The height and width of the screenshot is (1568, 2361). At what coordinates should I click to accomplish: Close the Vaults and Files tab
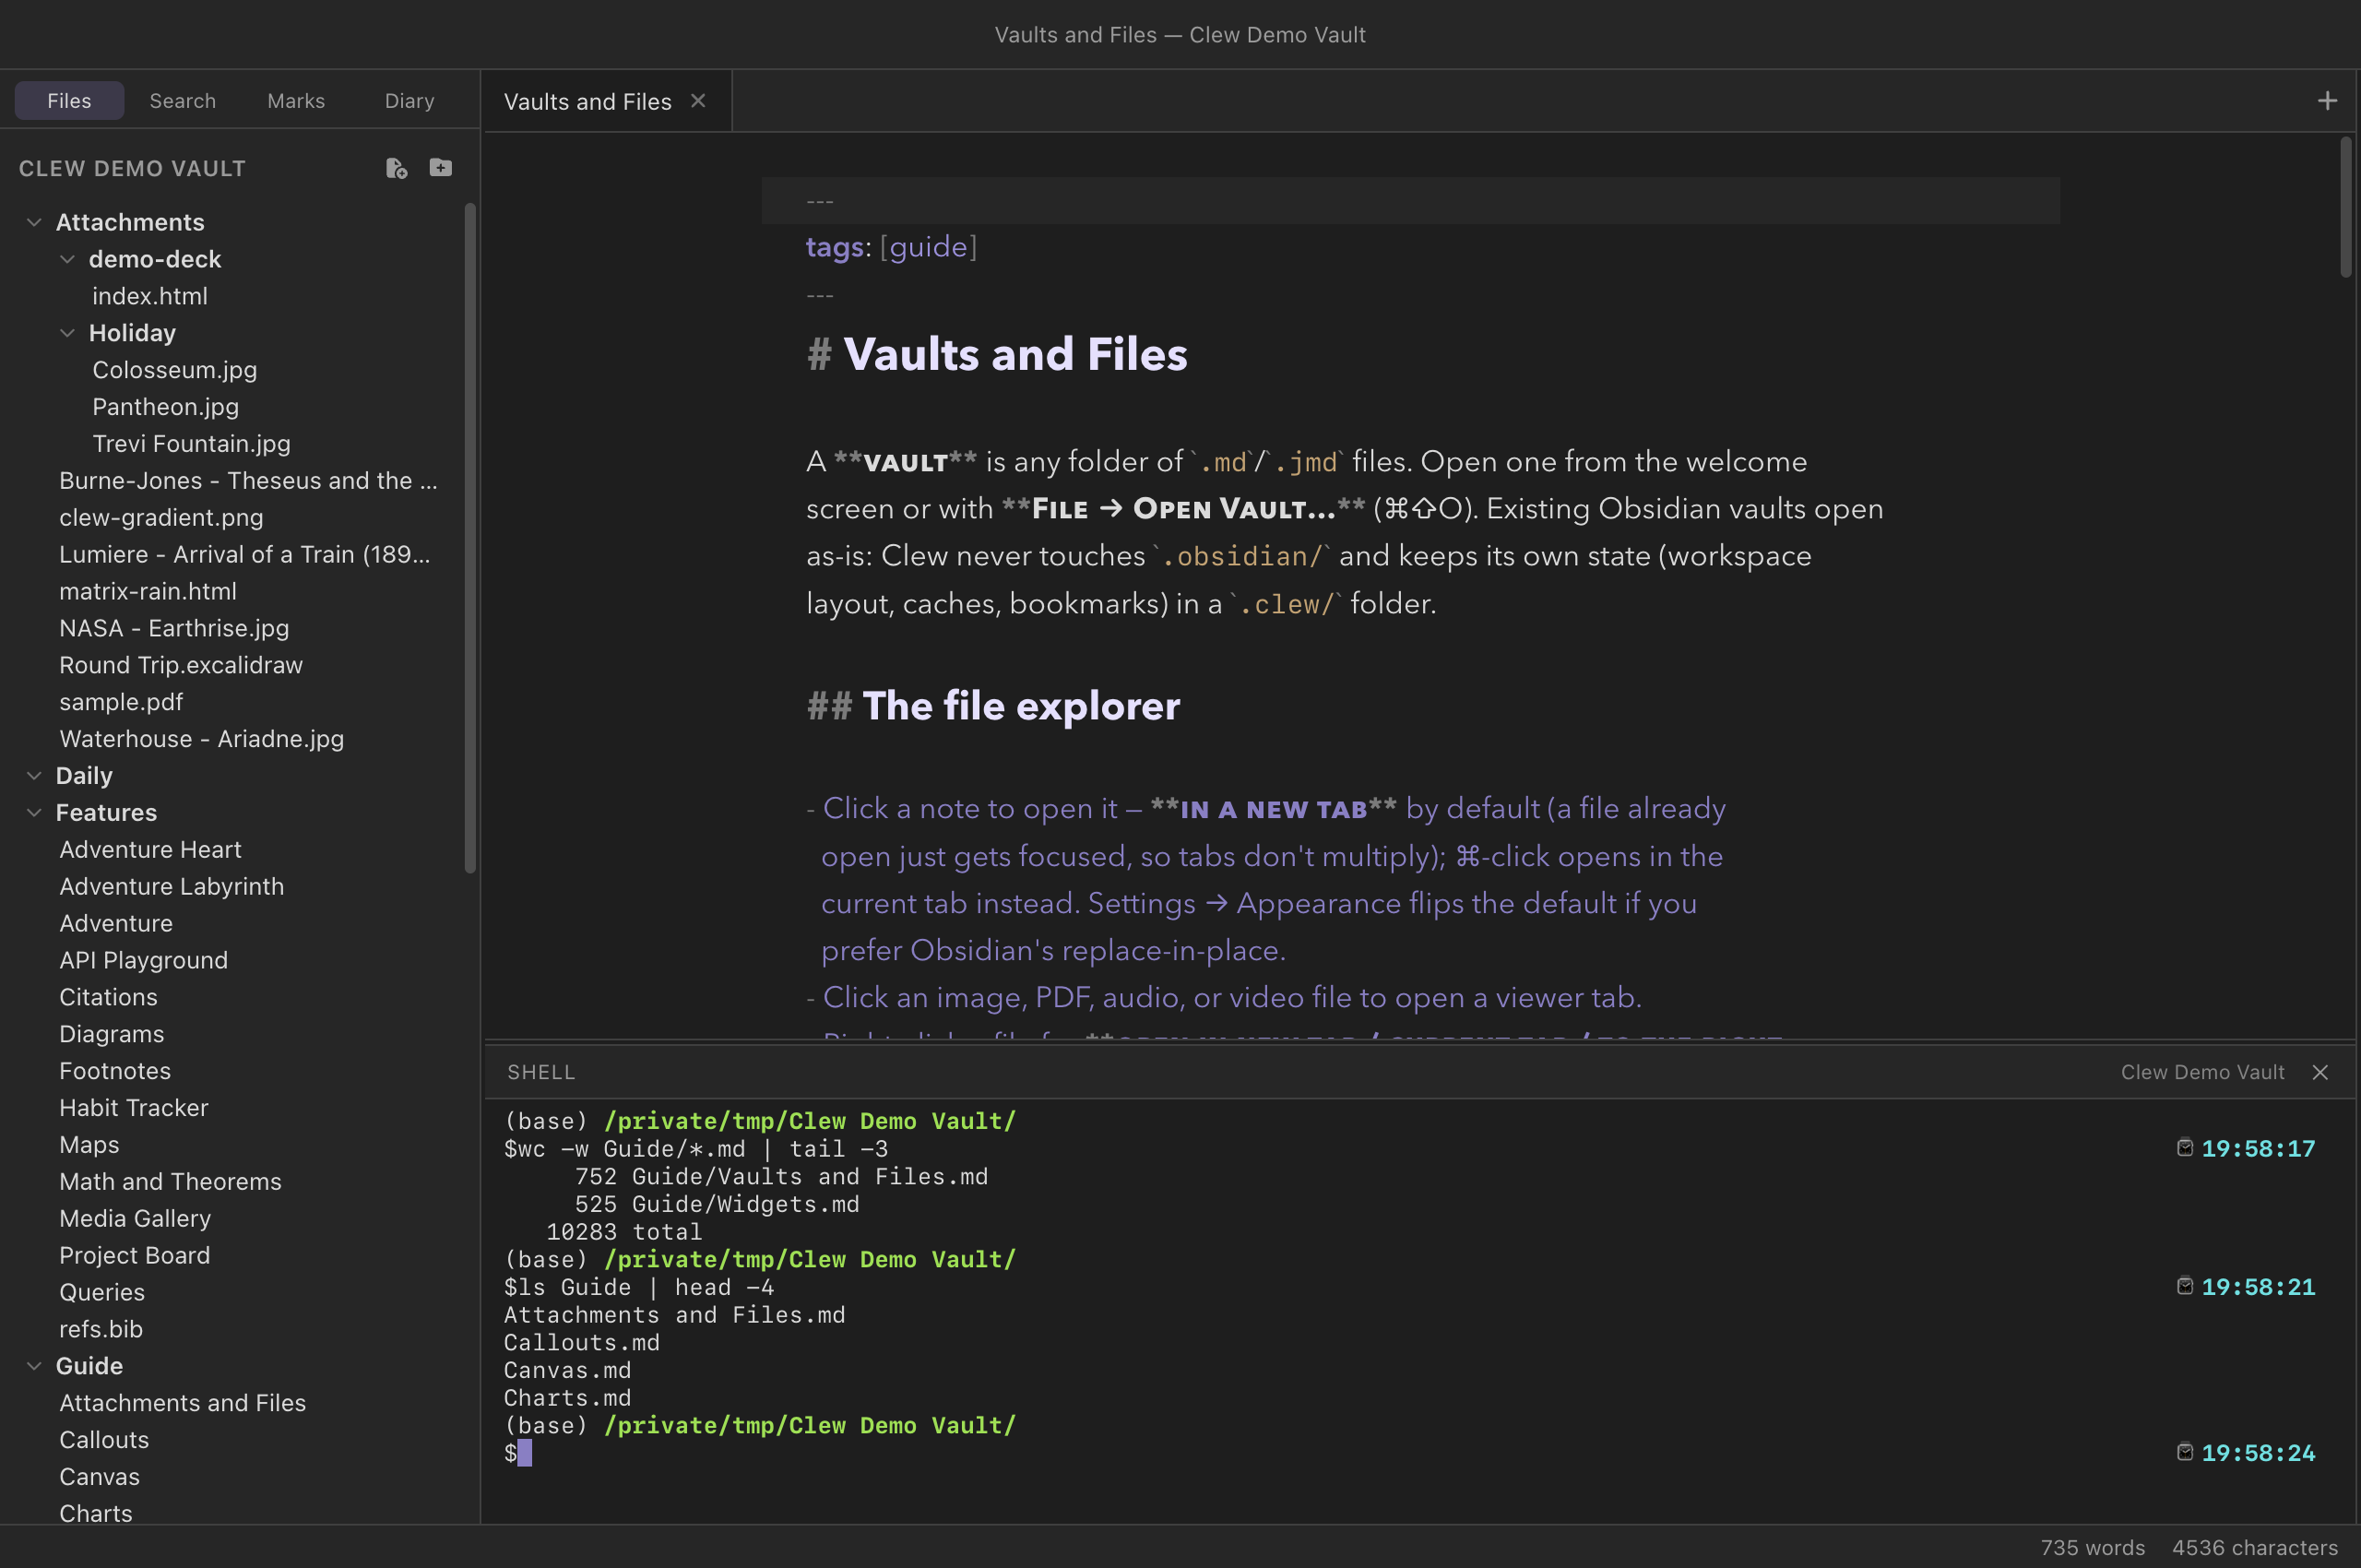coord(698,101)
